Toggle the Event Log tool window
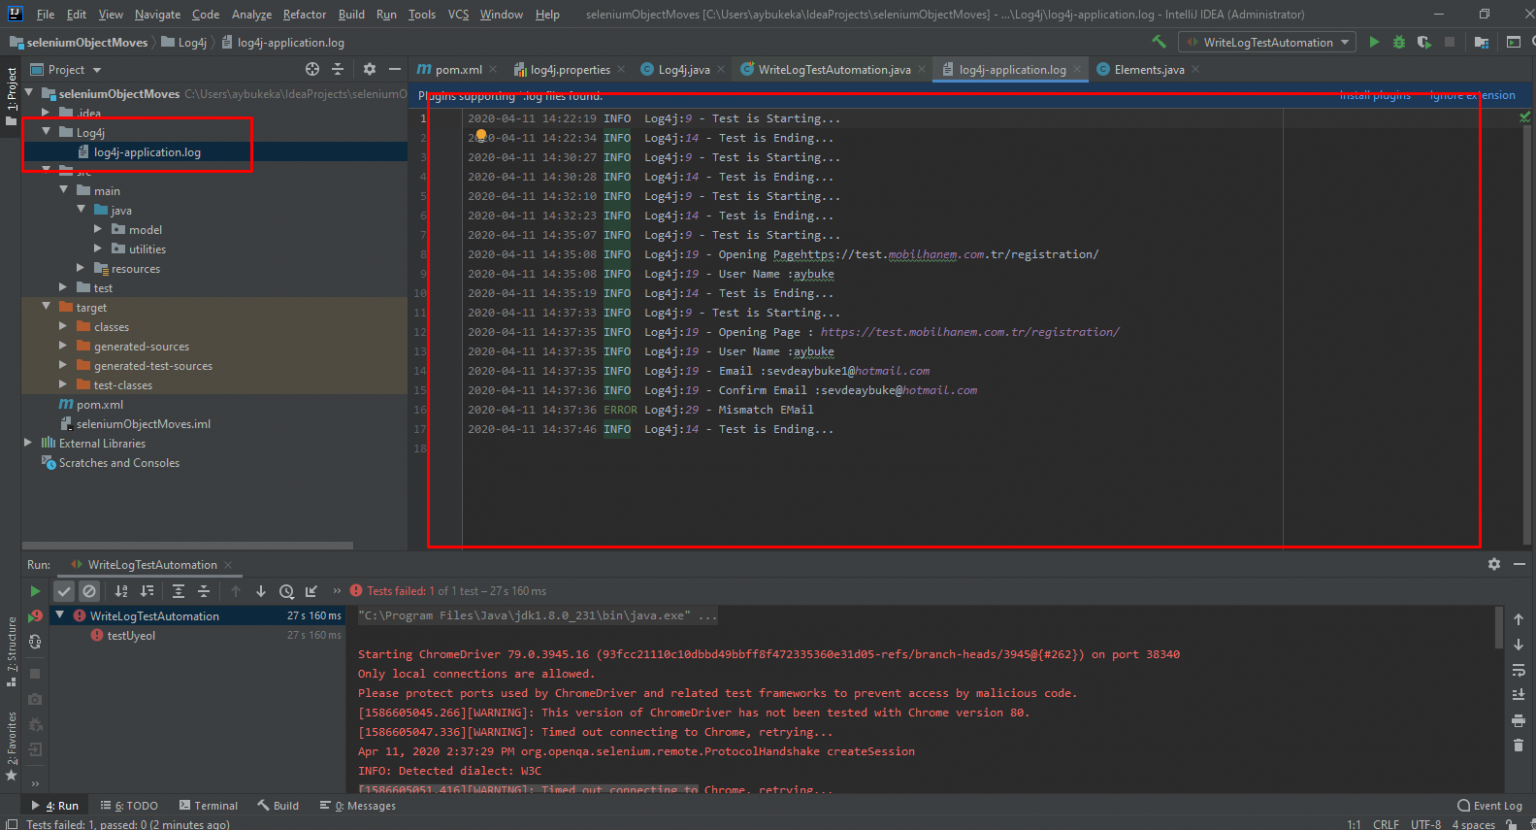The height and width of the screenshot is (830, 1536). pos(1490,805)
